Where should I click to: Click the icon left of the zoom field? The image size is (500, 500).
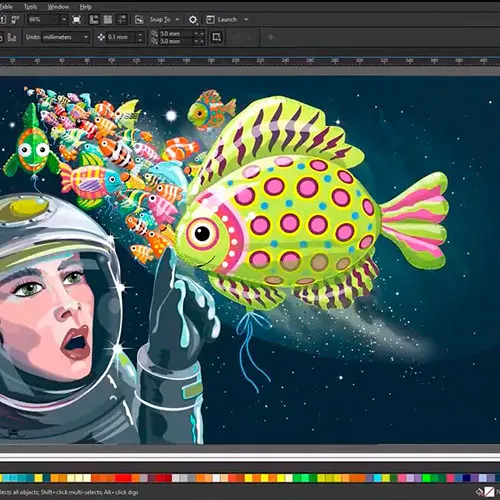click(15, 20)
